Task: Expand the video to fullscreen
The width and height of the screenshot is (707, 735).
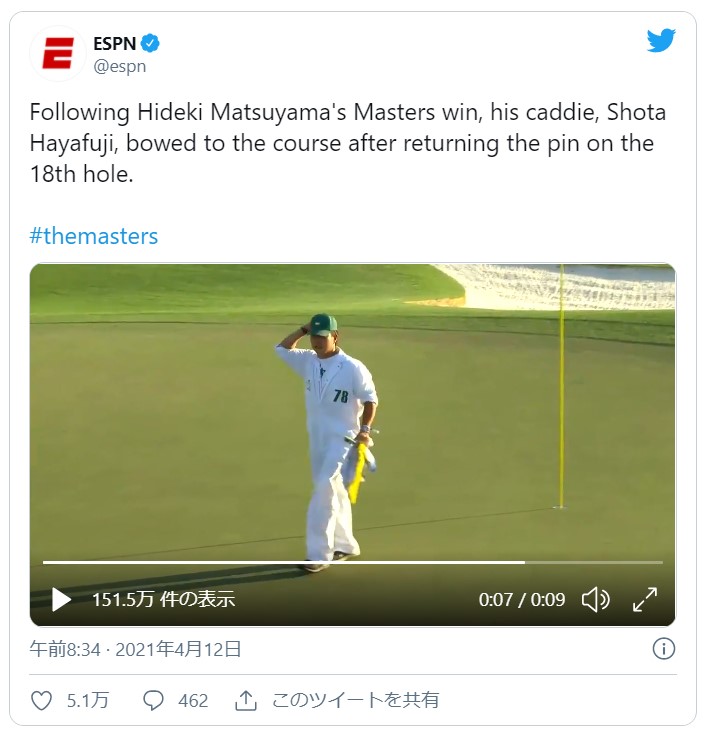Action: (x=645, y=600)
